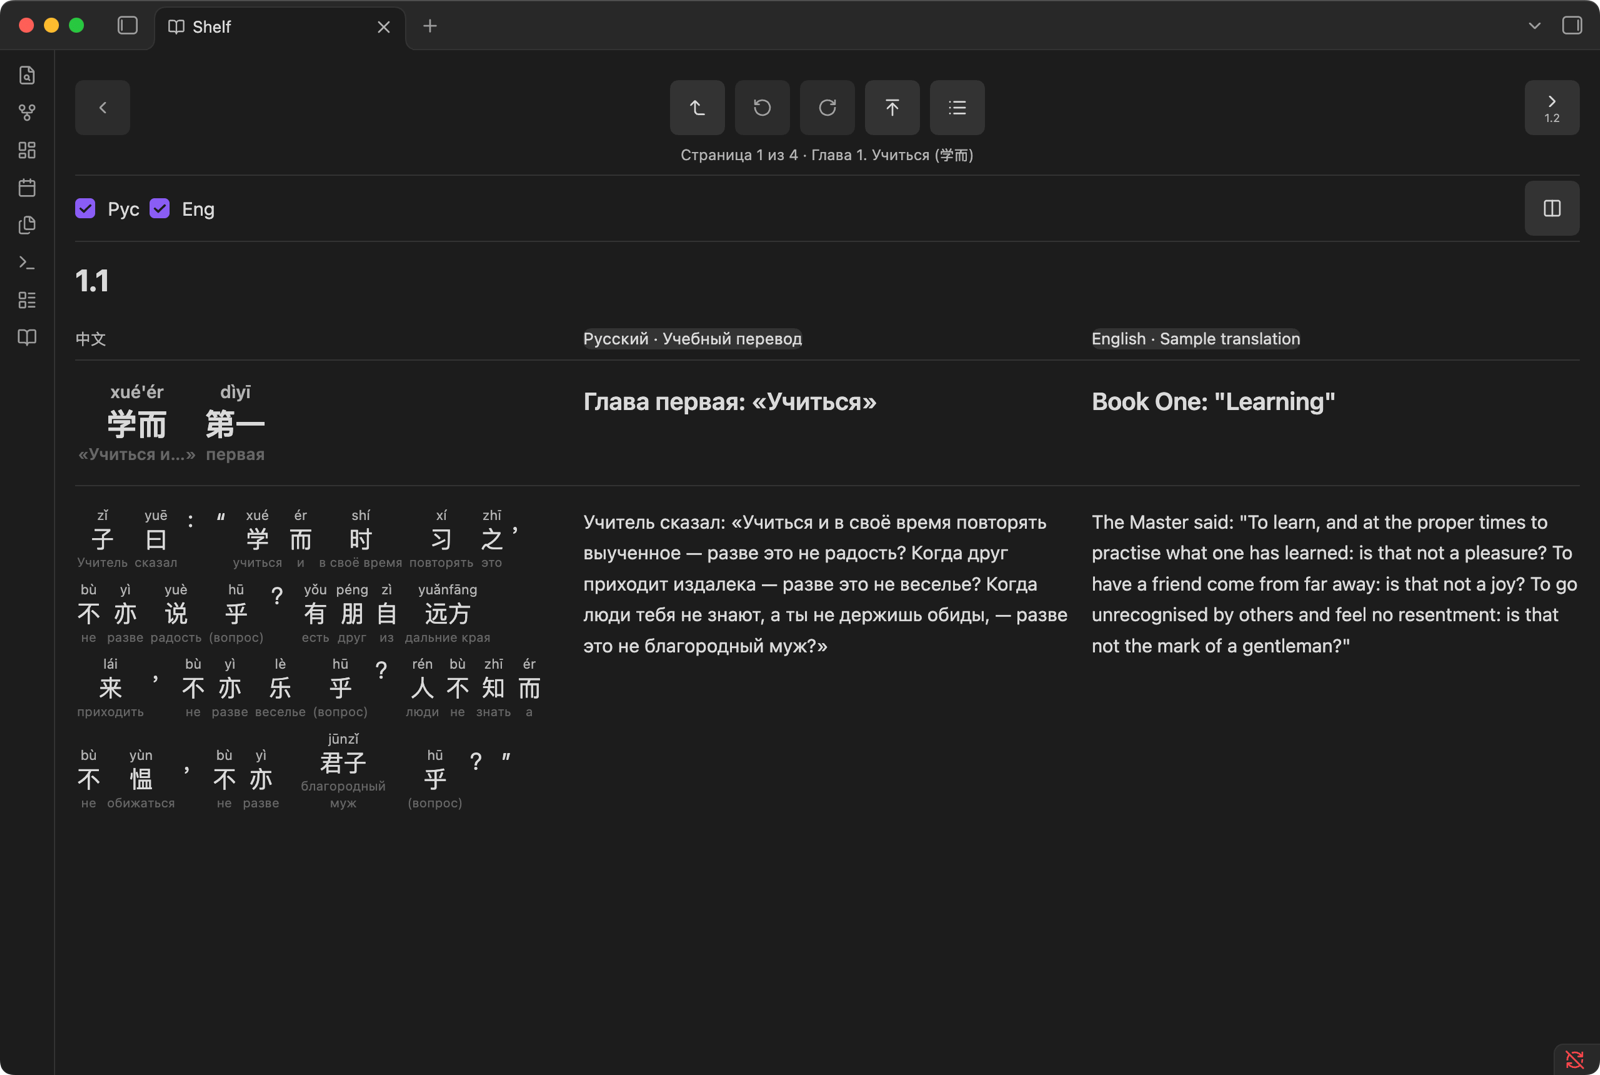Go back with left chevron button
This screenshot has width=1600, height=1075.
(x=103, y=107)
